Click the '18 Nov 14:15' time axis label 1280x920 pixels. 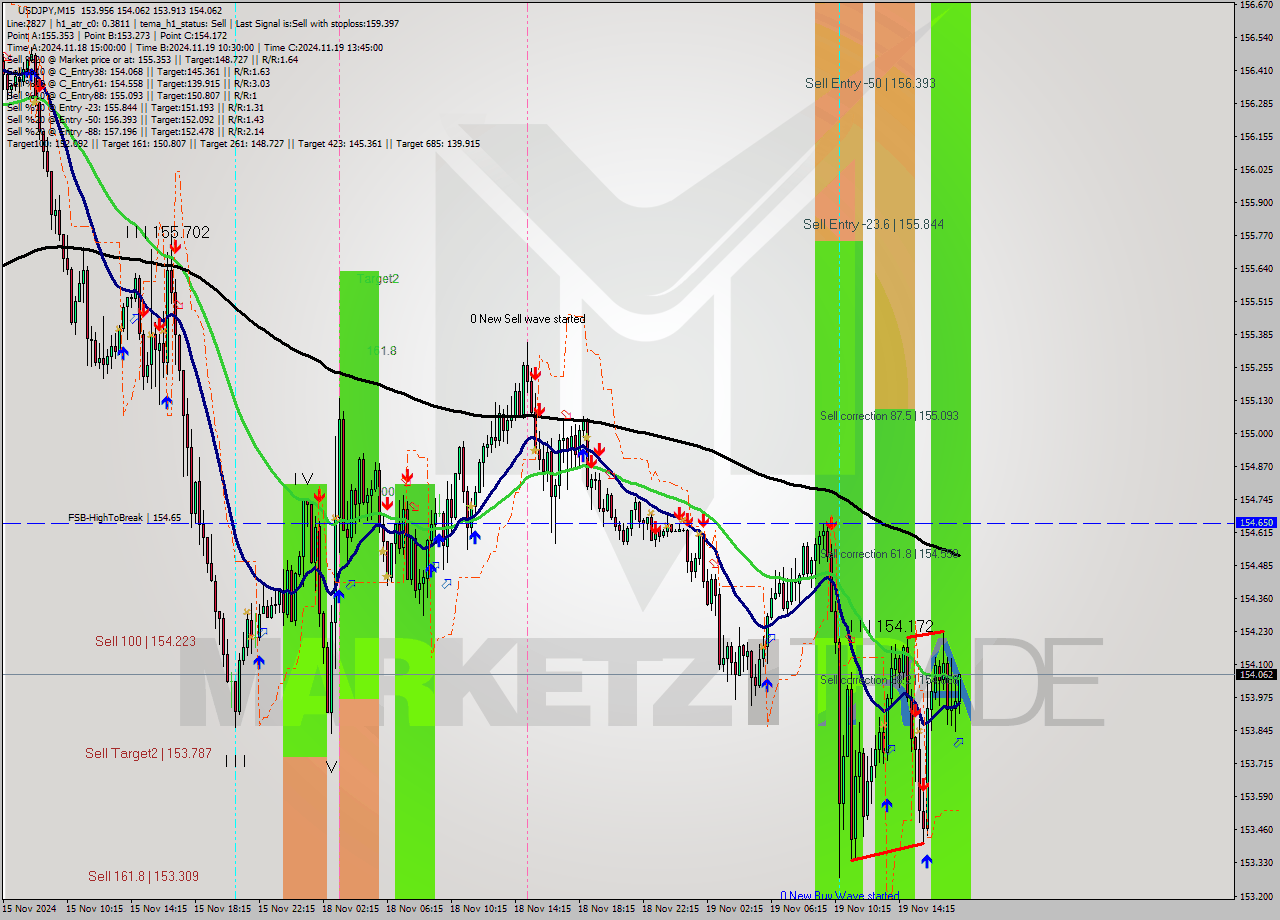pos(543,909)
